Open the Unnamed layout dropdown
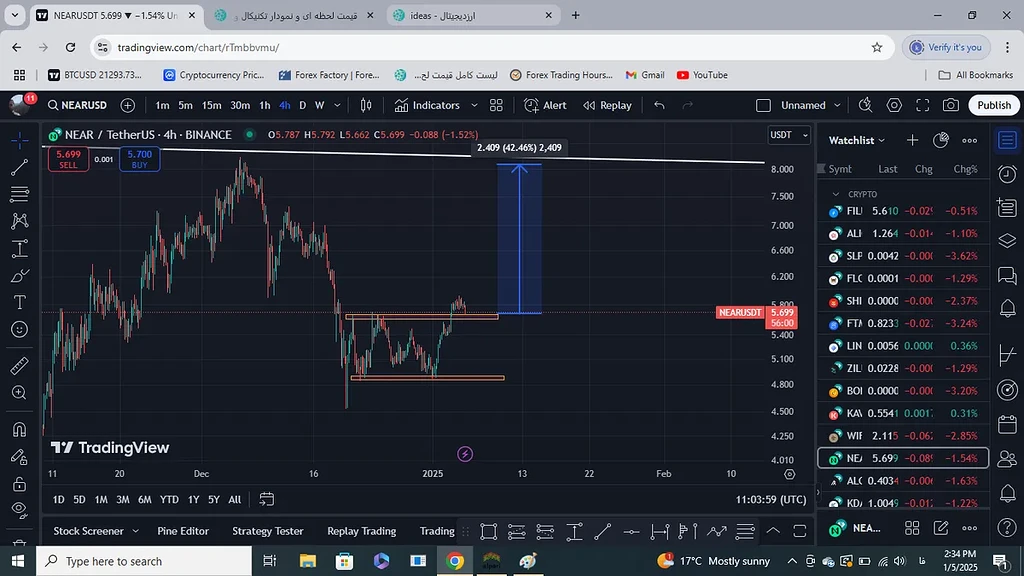1024x576 pixels. [810, 105]
